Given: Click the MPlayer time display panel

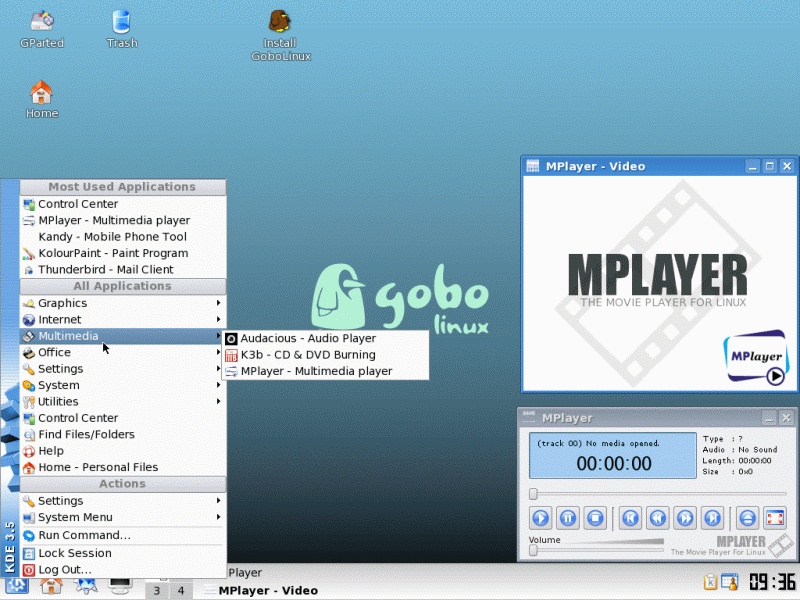Looking at the screenshot, I should tap(613, 456).
